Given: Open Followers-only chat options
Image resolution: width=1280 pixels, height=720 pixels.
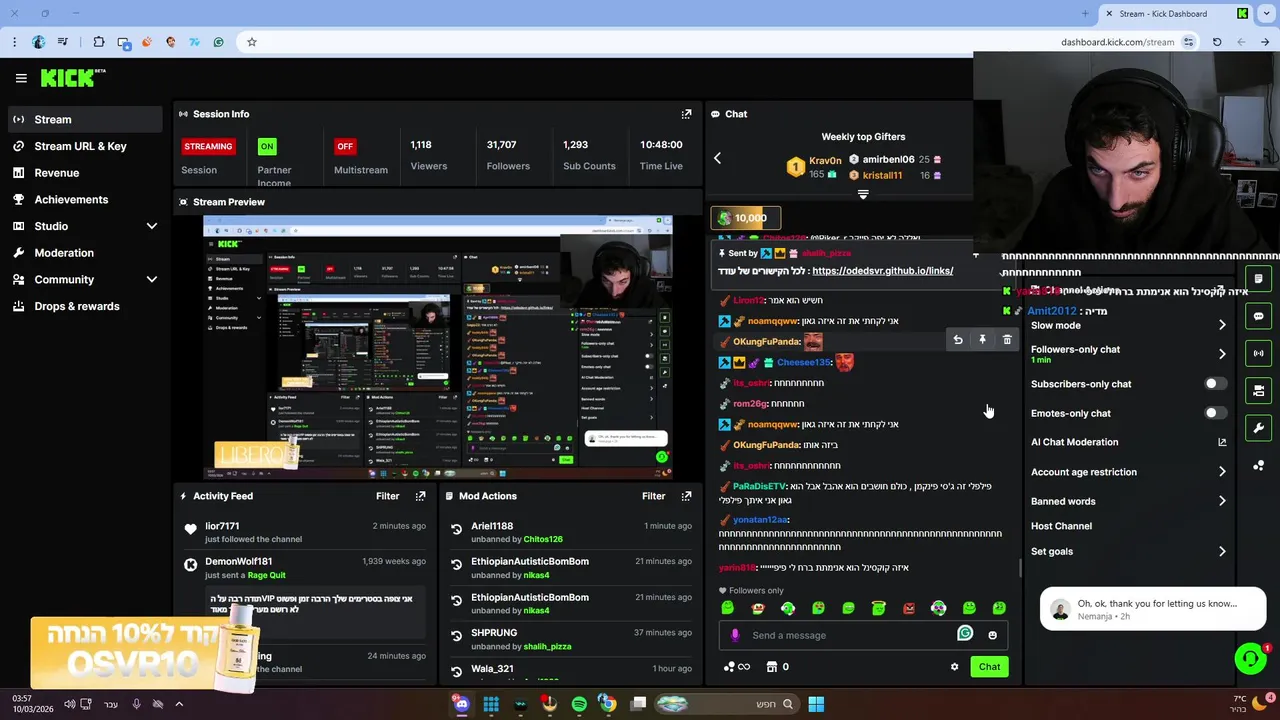Looking at the screenshot, I should coord(1128,354).
